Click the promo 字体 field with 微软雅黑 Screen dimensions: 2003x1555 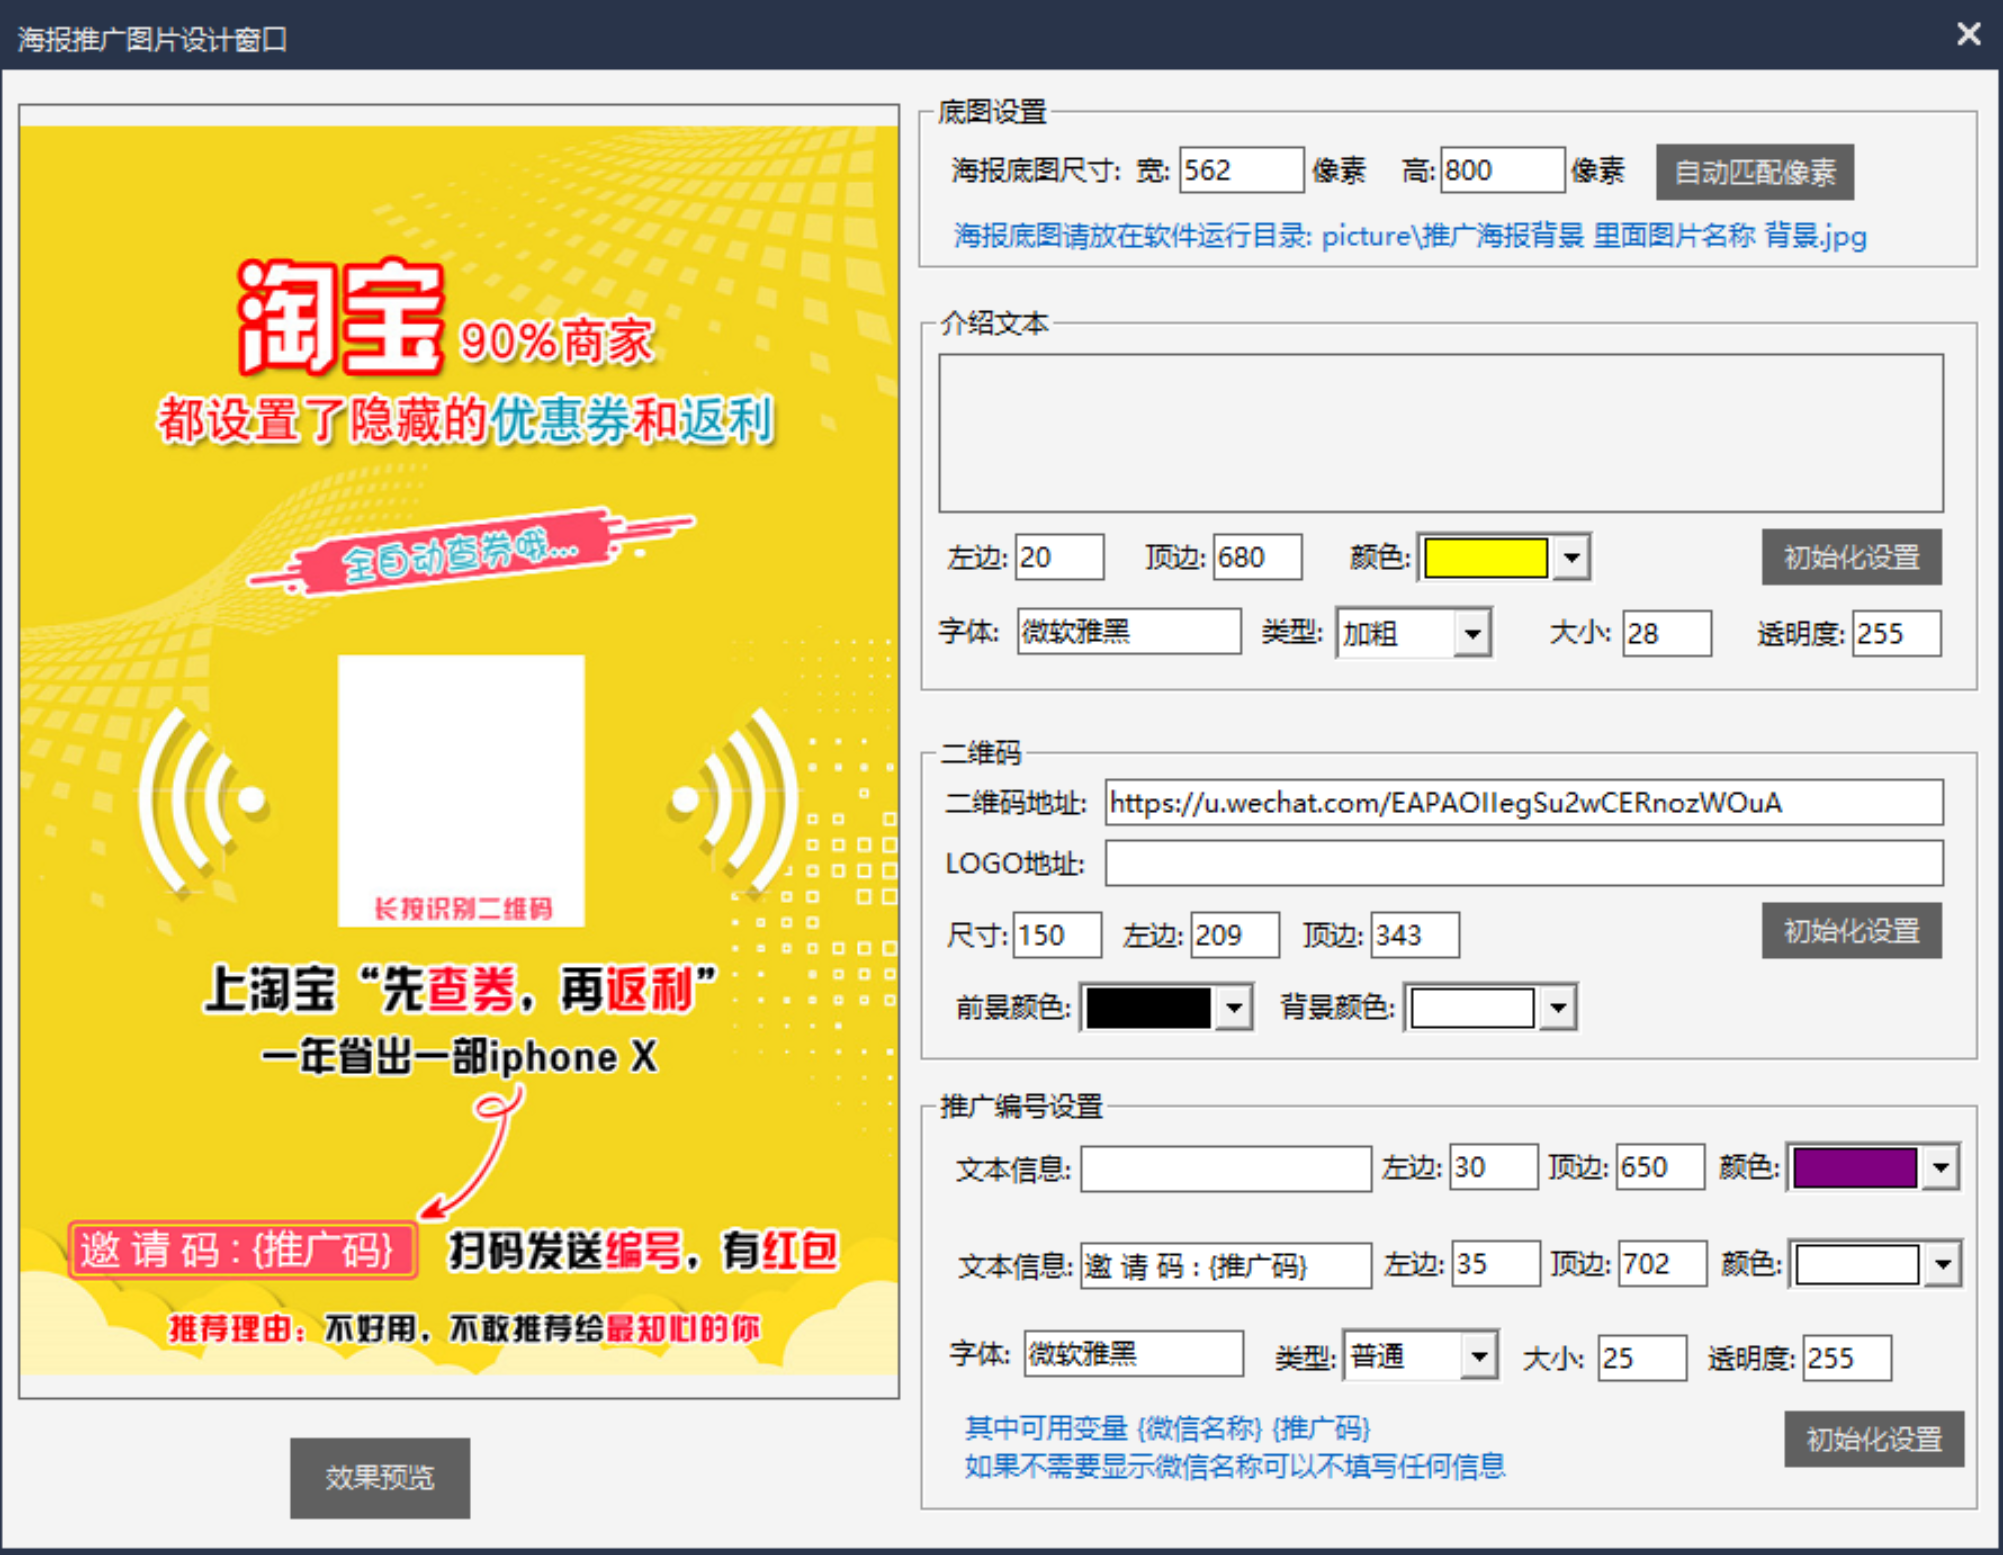click(x=1133, y=1354)
